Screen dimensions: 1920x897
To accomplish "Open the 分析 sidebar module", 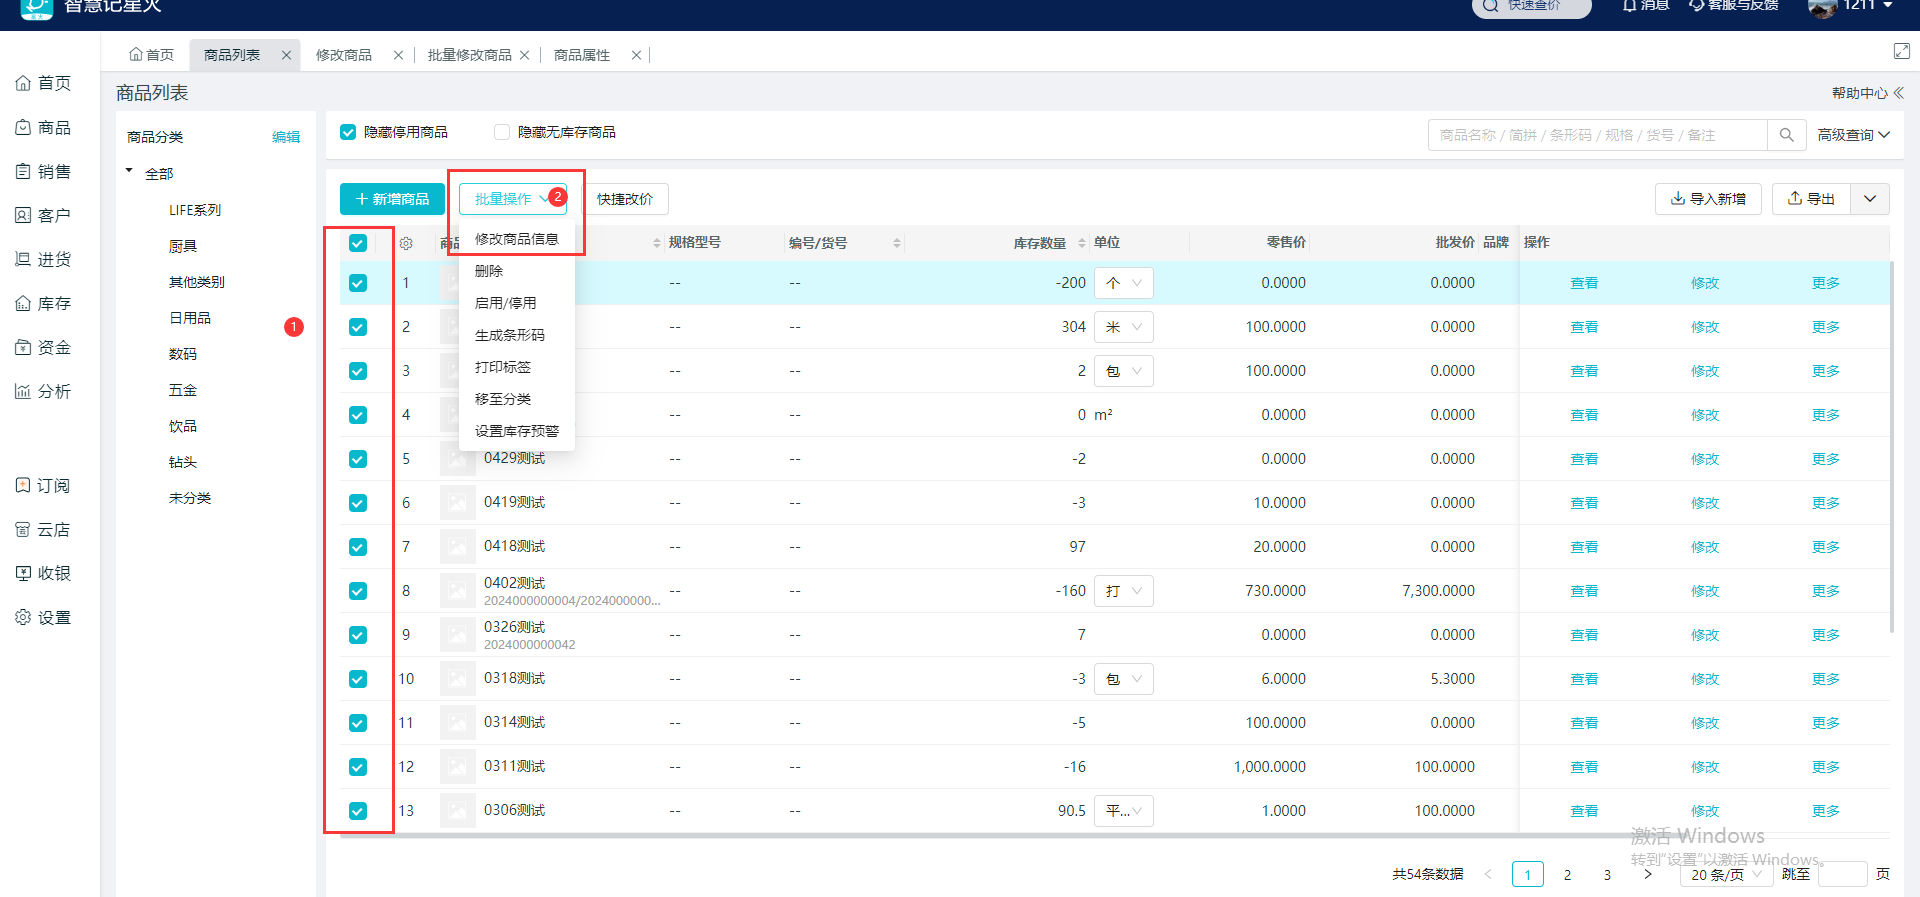I will click(x=43, y=392).
